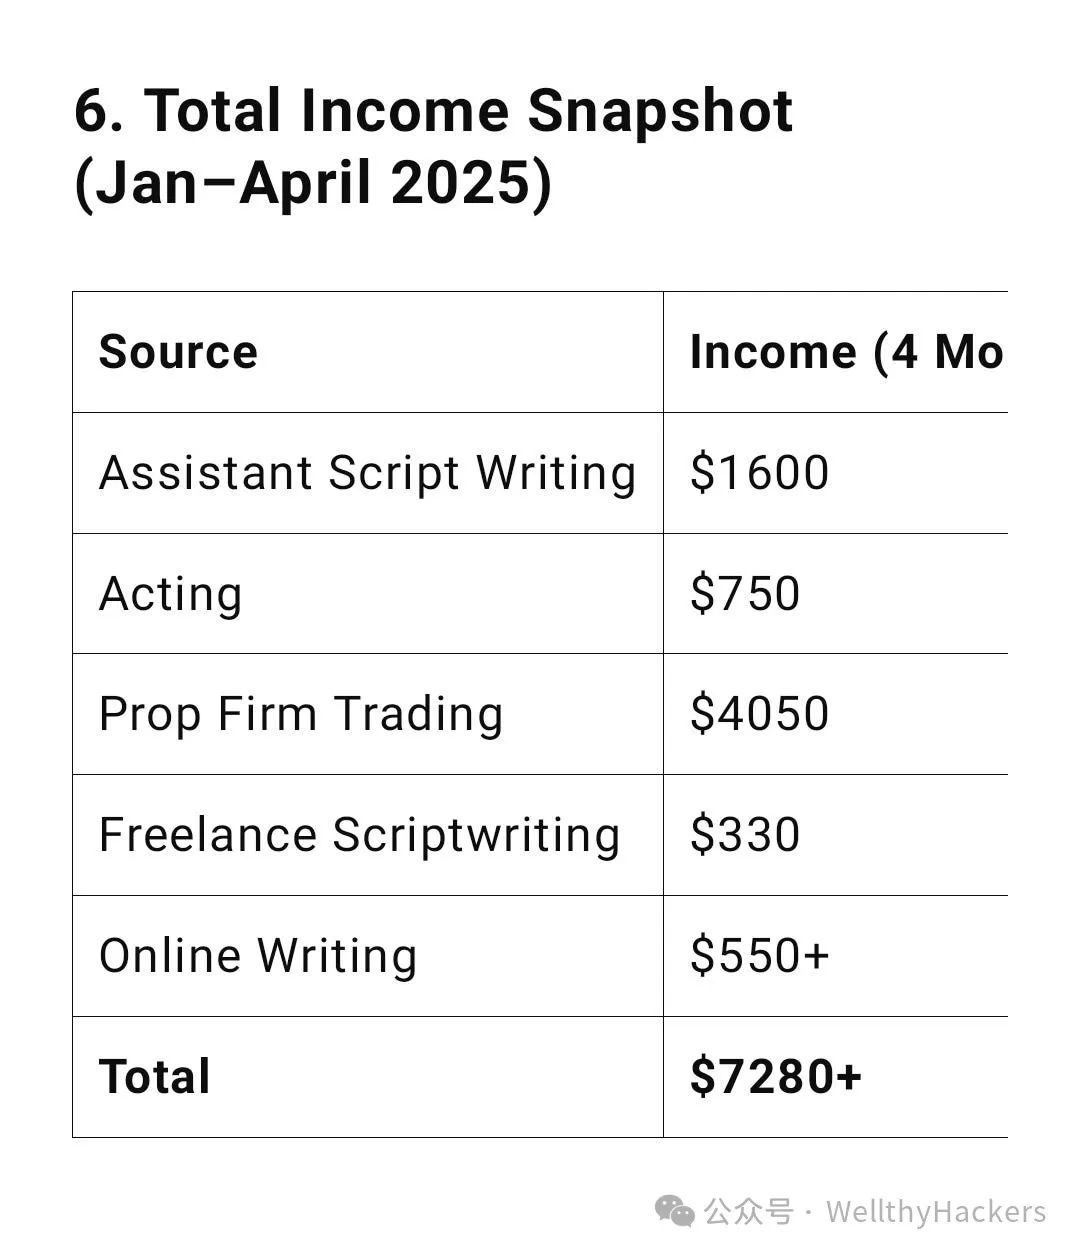Click the Acting row label

click(170, 594)
